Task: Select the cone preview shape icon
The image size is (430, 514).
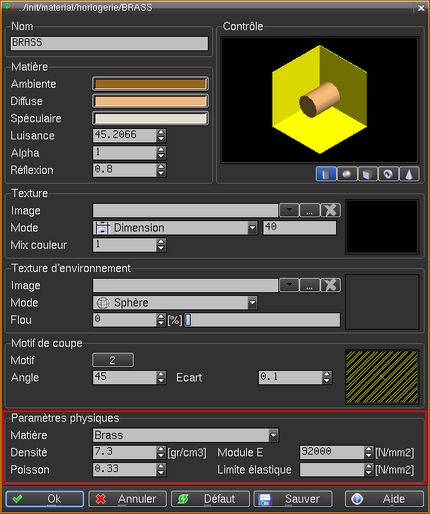Action: click(409, 174)
